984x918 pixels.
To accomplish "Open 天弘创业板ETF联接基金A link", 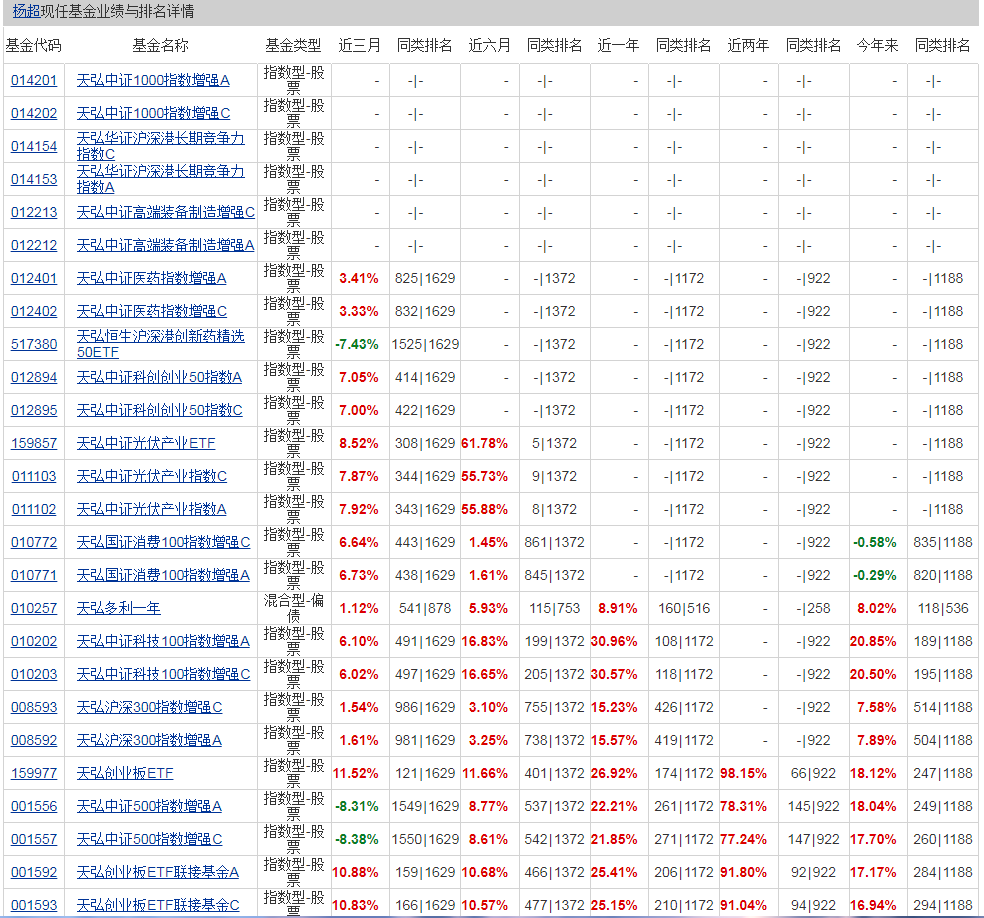I will [158, 872].
